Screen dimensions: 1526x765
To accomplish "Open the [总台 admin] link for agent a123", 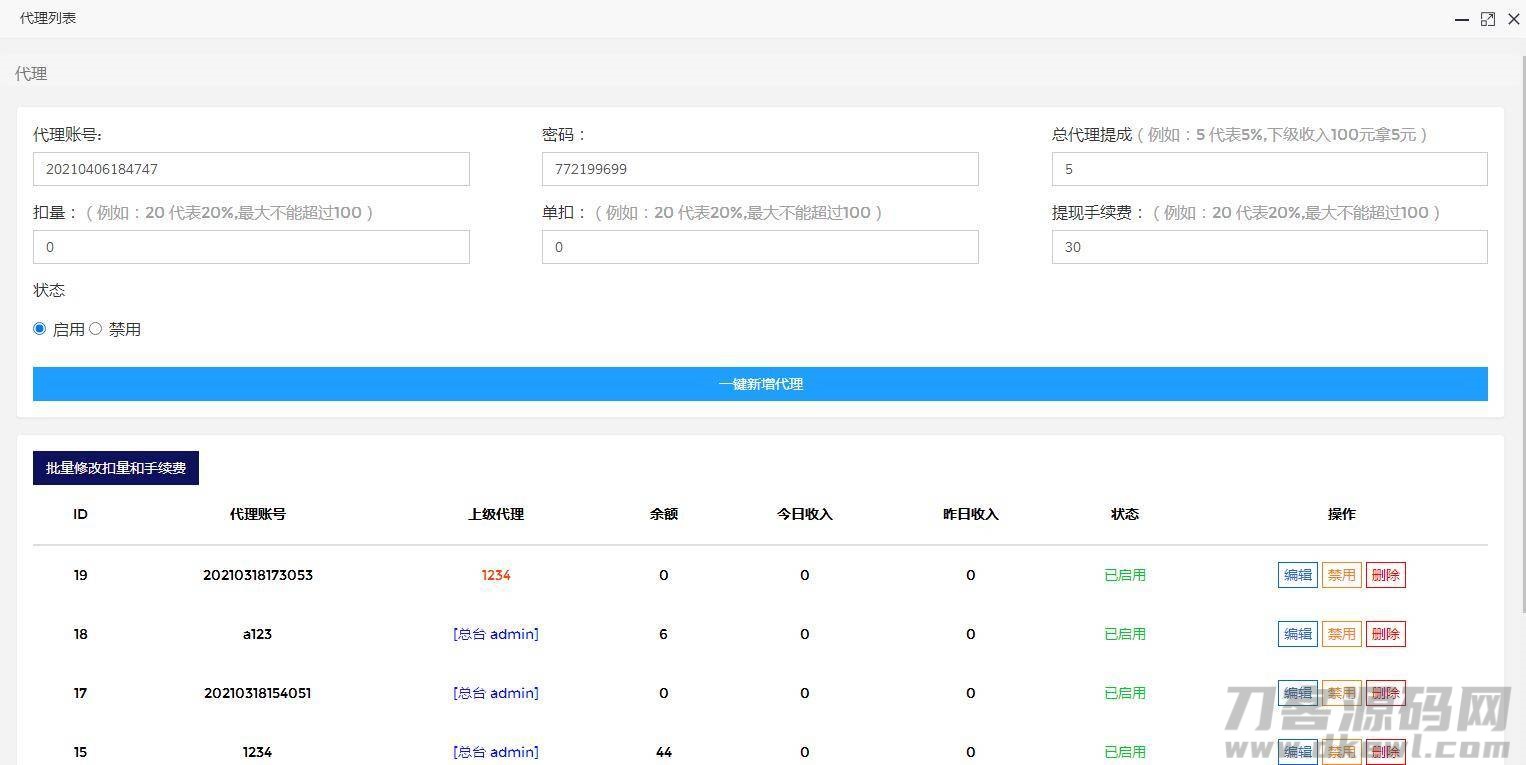I will (496, 633).
